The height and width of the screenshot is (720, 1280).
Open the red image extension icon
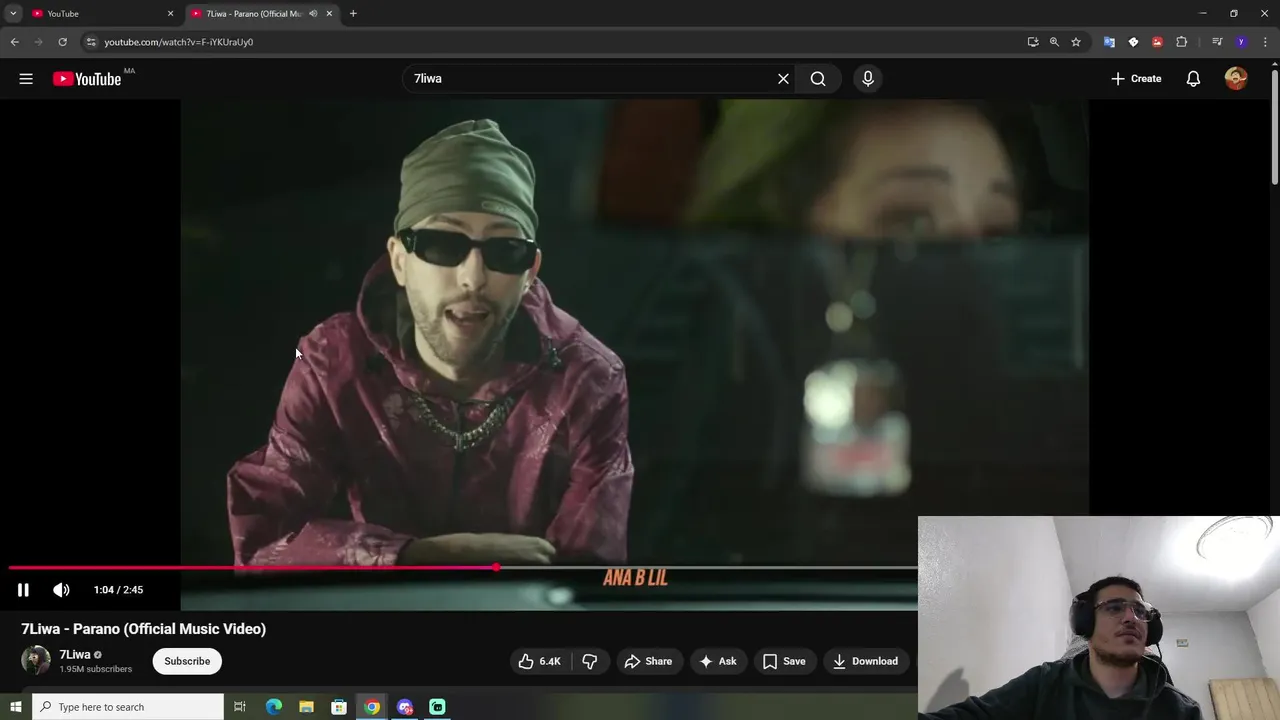tap(1157, 42)
